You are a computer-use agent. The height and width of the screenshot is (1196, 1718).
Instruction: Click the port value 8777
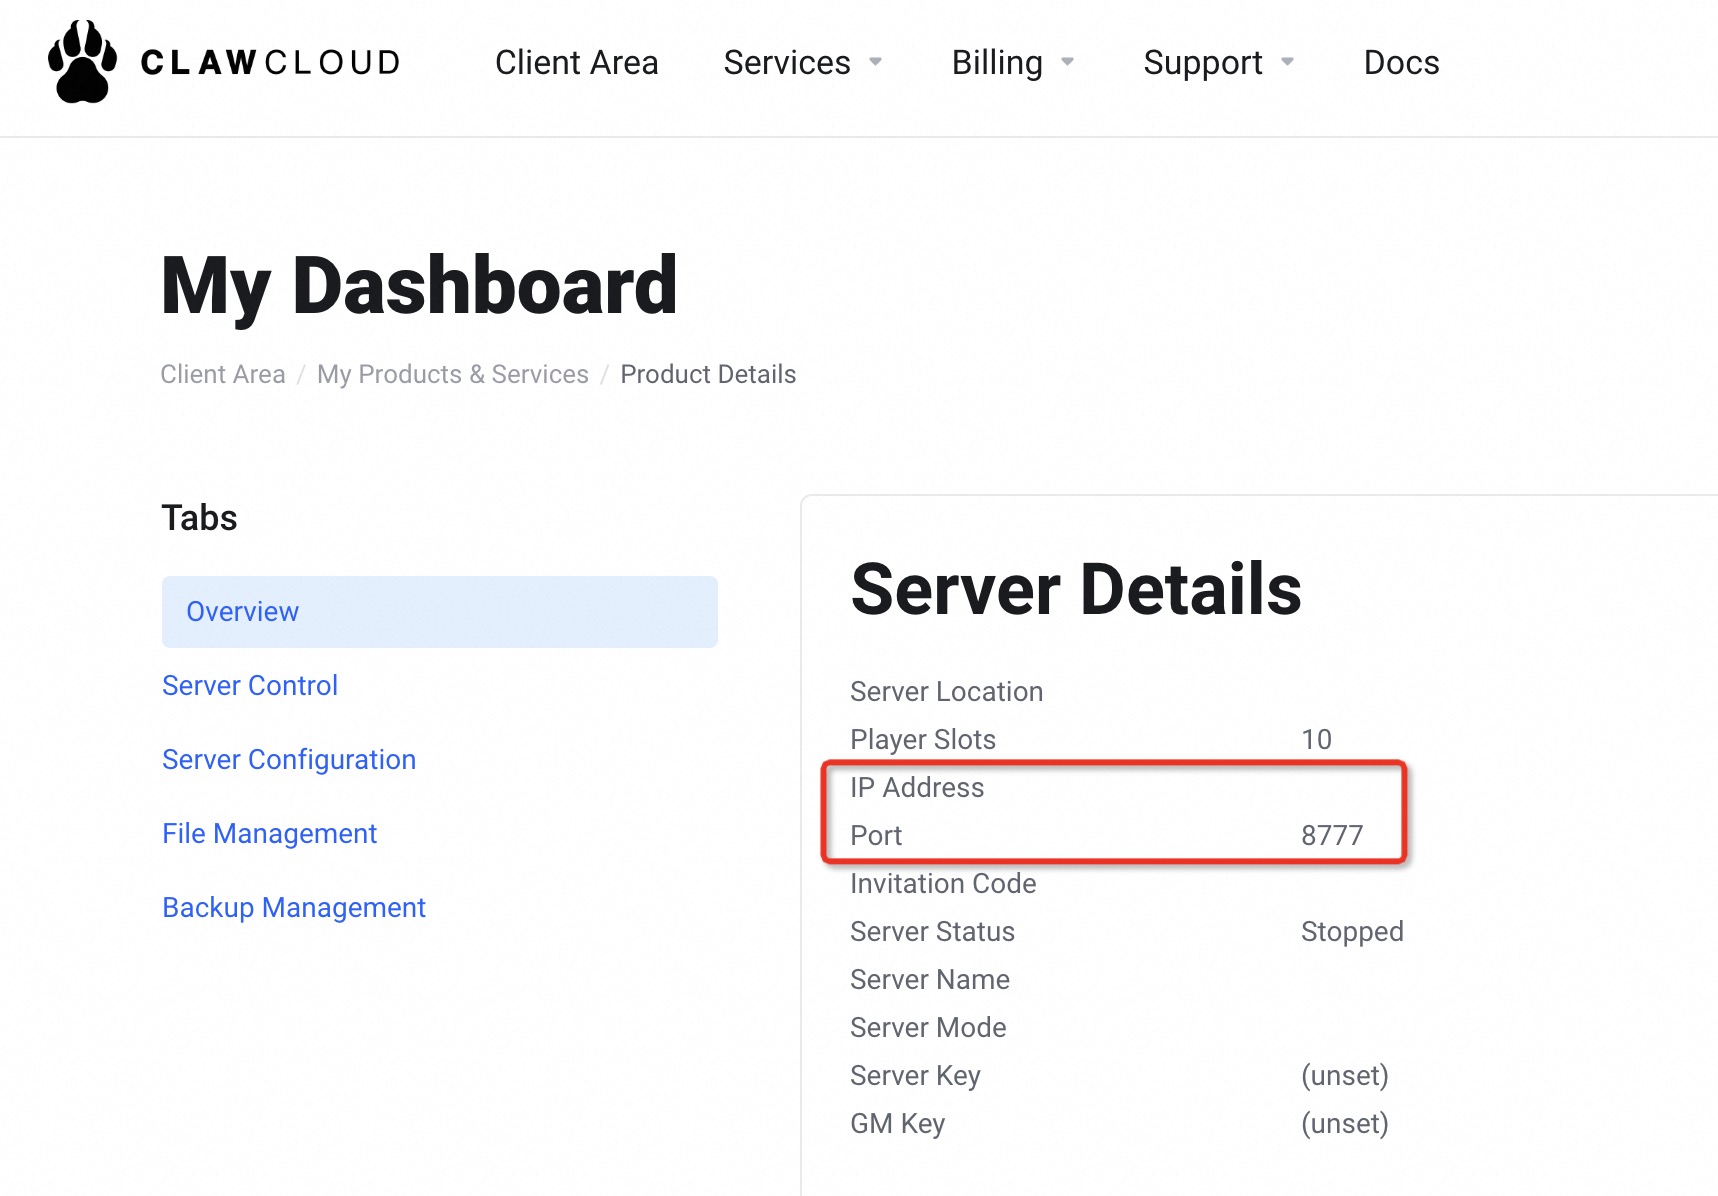pos(1332,836)
